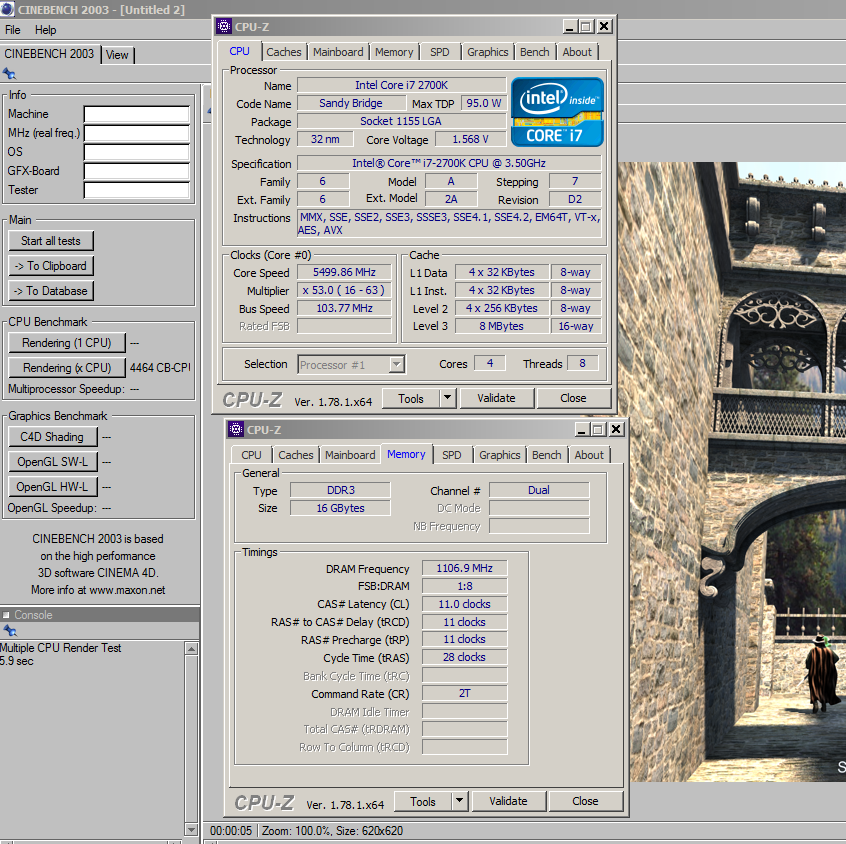Viewport: 846px width, 844px height.
Task: Open About tab in lower CPU-Z window
Action: [x=589, y=455]
